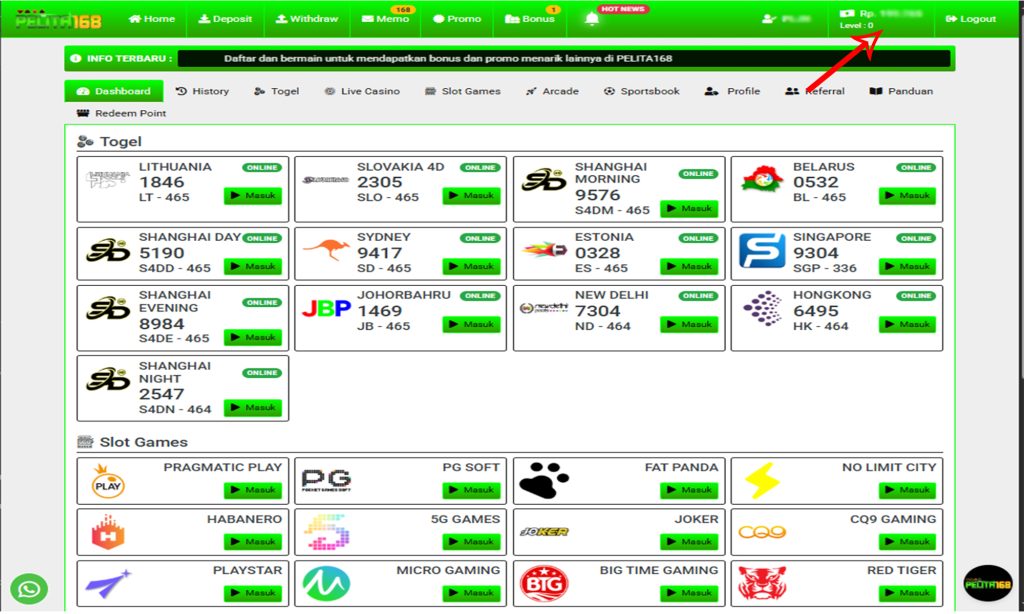Image resolution: width=1024 pixels, height=614 pixels.
Task: Click the Lithuania lottery logo
Action: 108,180
